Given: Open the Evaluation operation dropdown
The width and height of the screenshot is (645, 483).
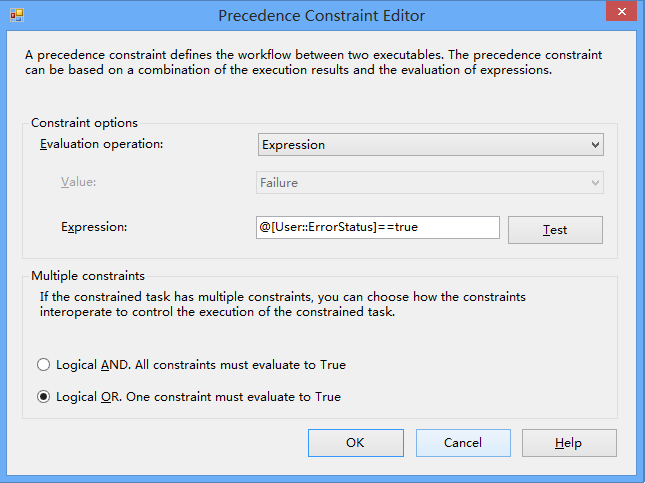Looking at the screenshot, I should pyautogui.click(x=430, y=145).
